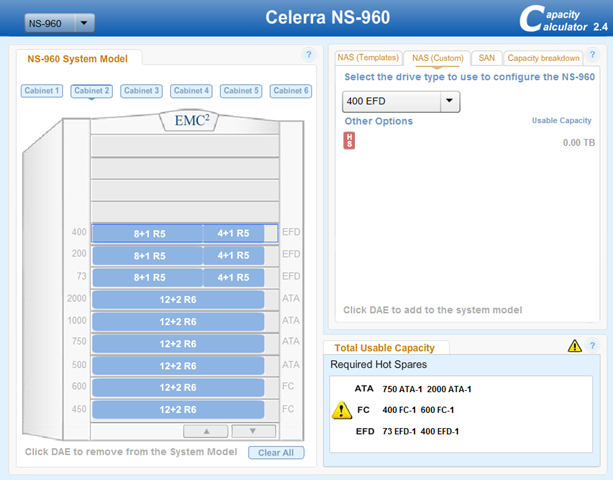
Task: Click the 450 FC 12+2 R6 enclosure
Action: click(178, 410)
